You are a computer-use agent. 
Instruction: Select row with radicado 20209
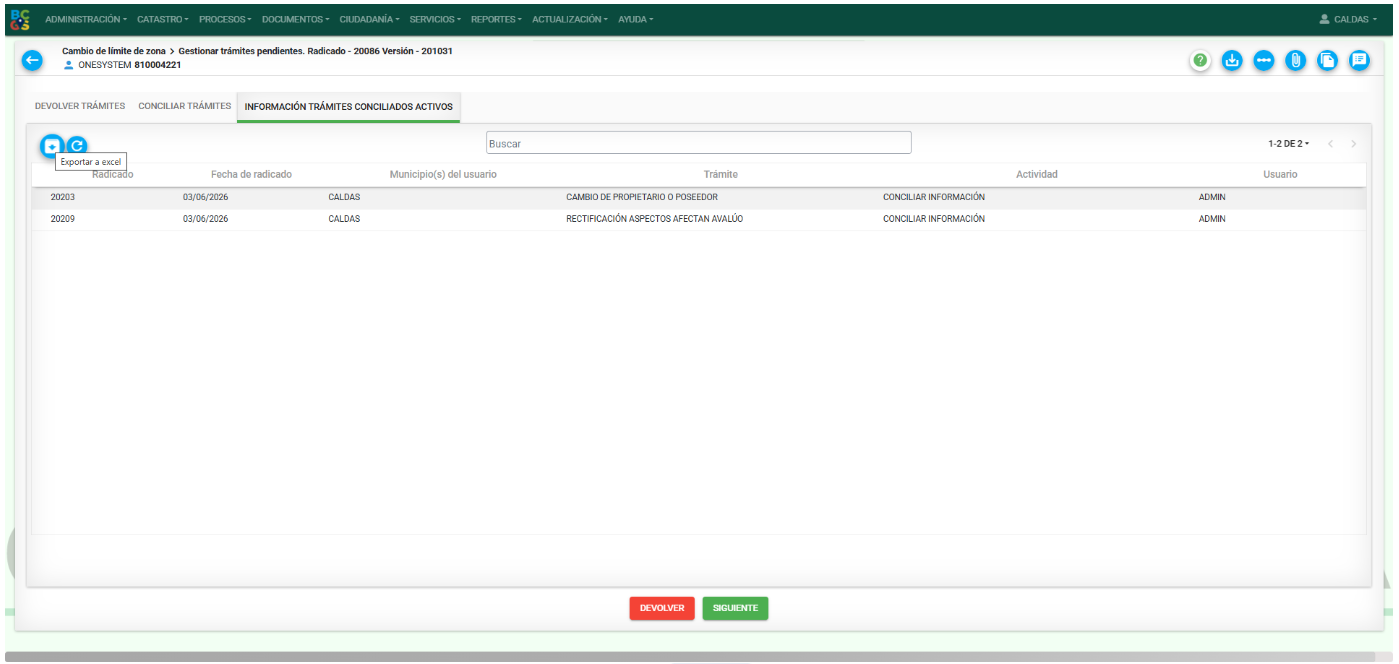[x=699, y=219]
